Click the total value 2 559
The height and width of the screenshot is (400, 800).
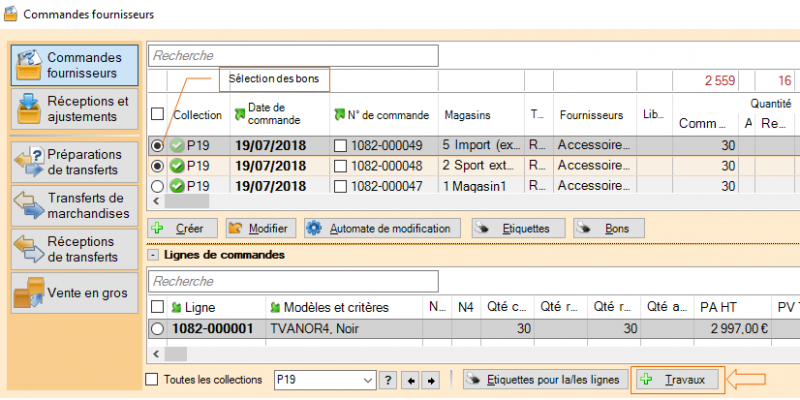[720, 81]
